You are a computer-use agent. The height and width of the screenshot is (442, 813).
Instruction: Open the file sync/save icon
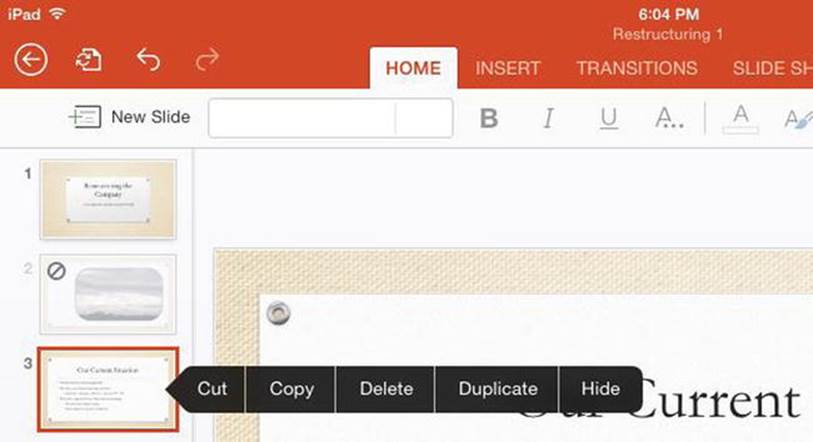89,60
